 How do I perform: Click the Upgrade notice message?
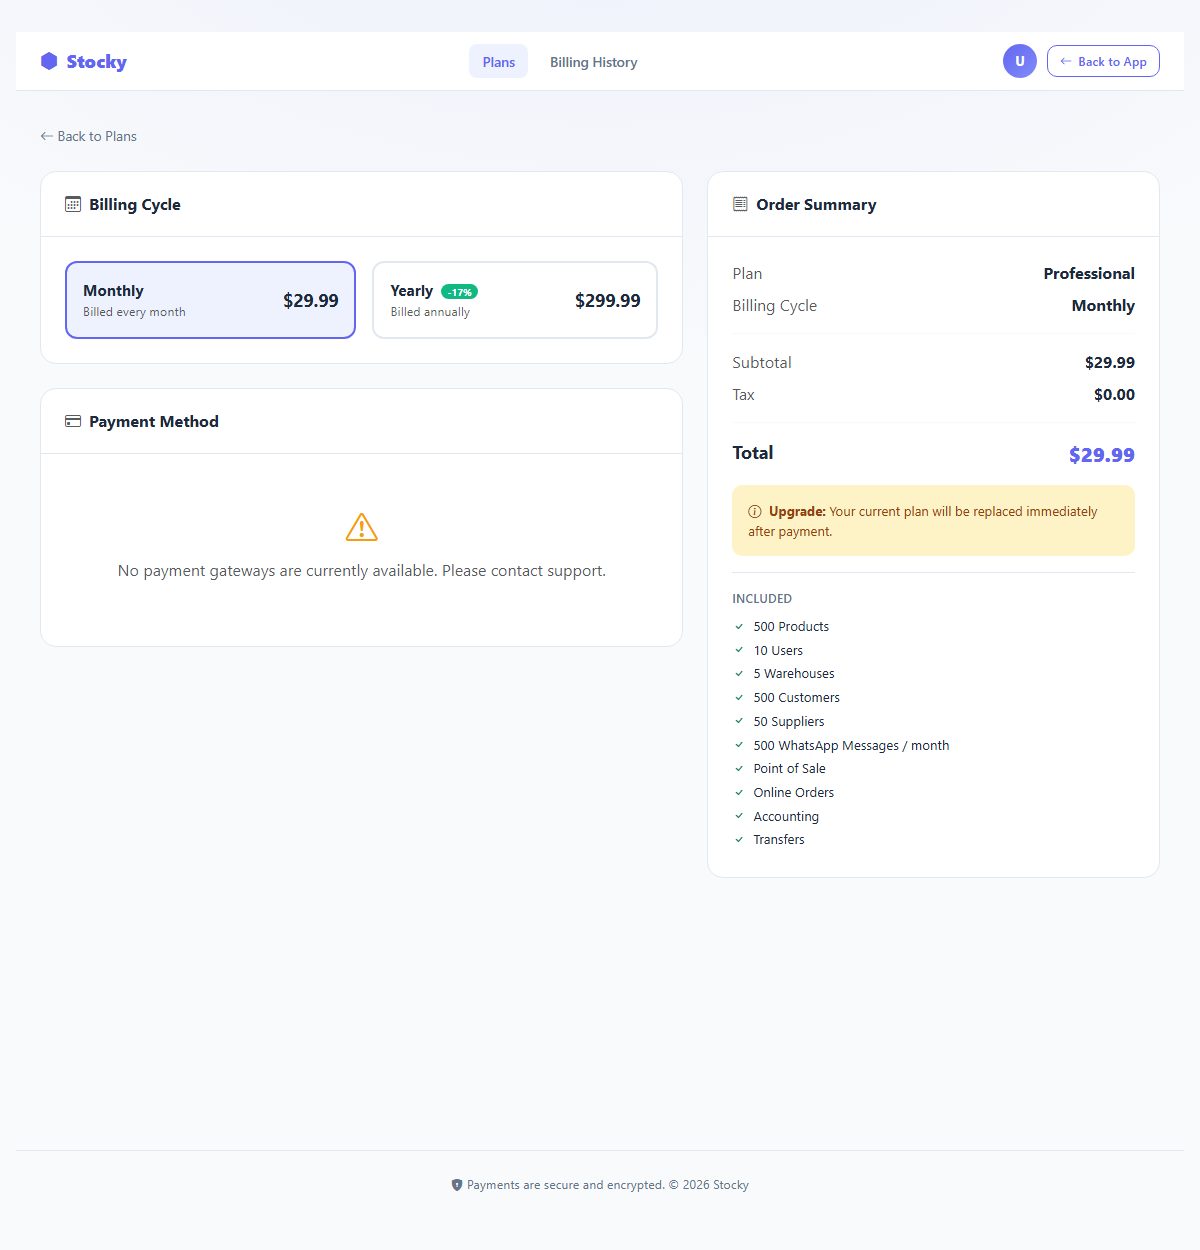(933, 521)
